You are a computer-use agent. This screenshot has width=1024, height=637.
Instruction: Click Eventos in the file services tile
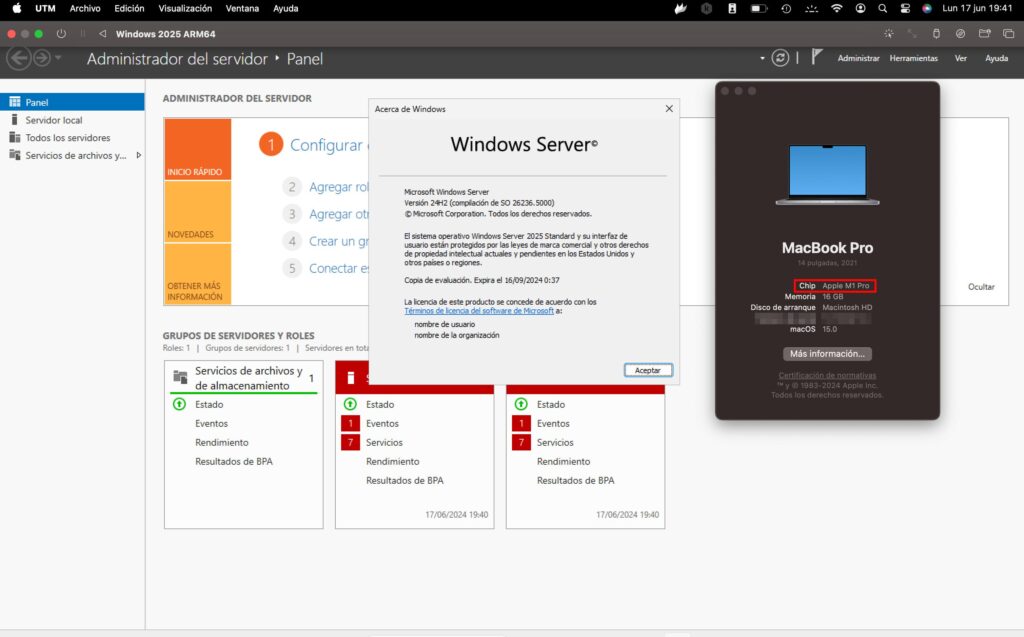click(x=212, y=423)
